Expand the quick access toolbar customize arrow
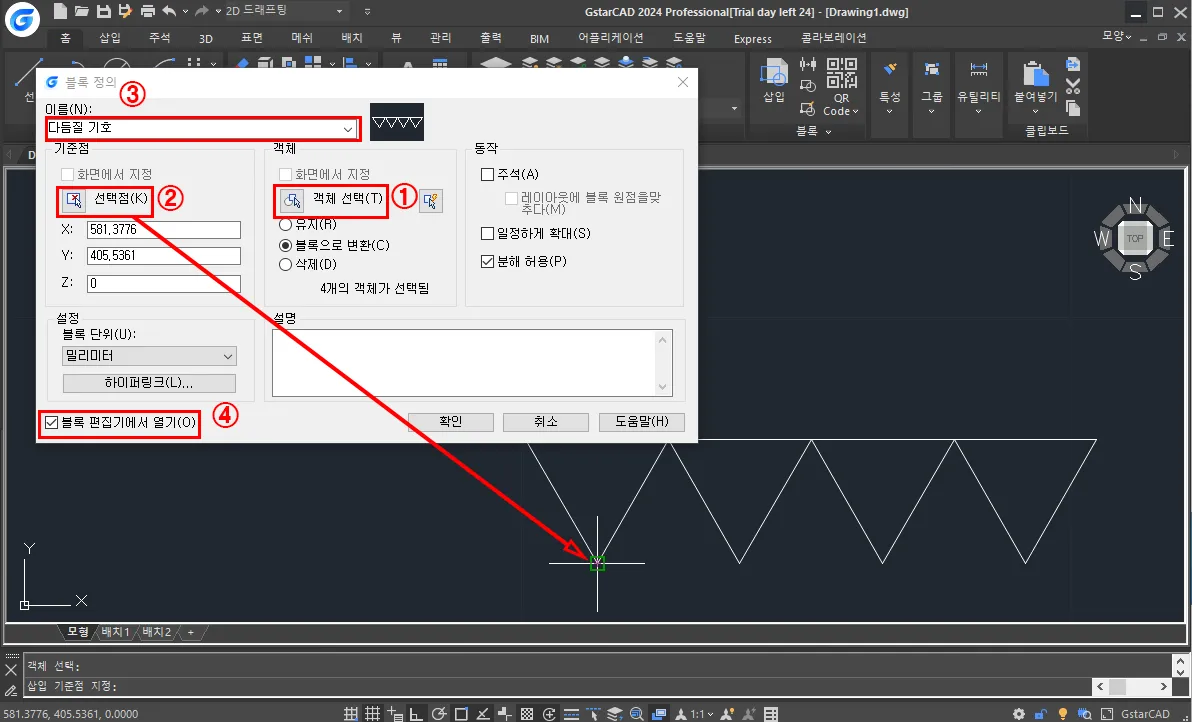This screenshot has width=1192, height=722. point(368,11)
